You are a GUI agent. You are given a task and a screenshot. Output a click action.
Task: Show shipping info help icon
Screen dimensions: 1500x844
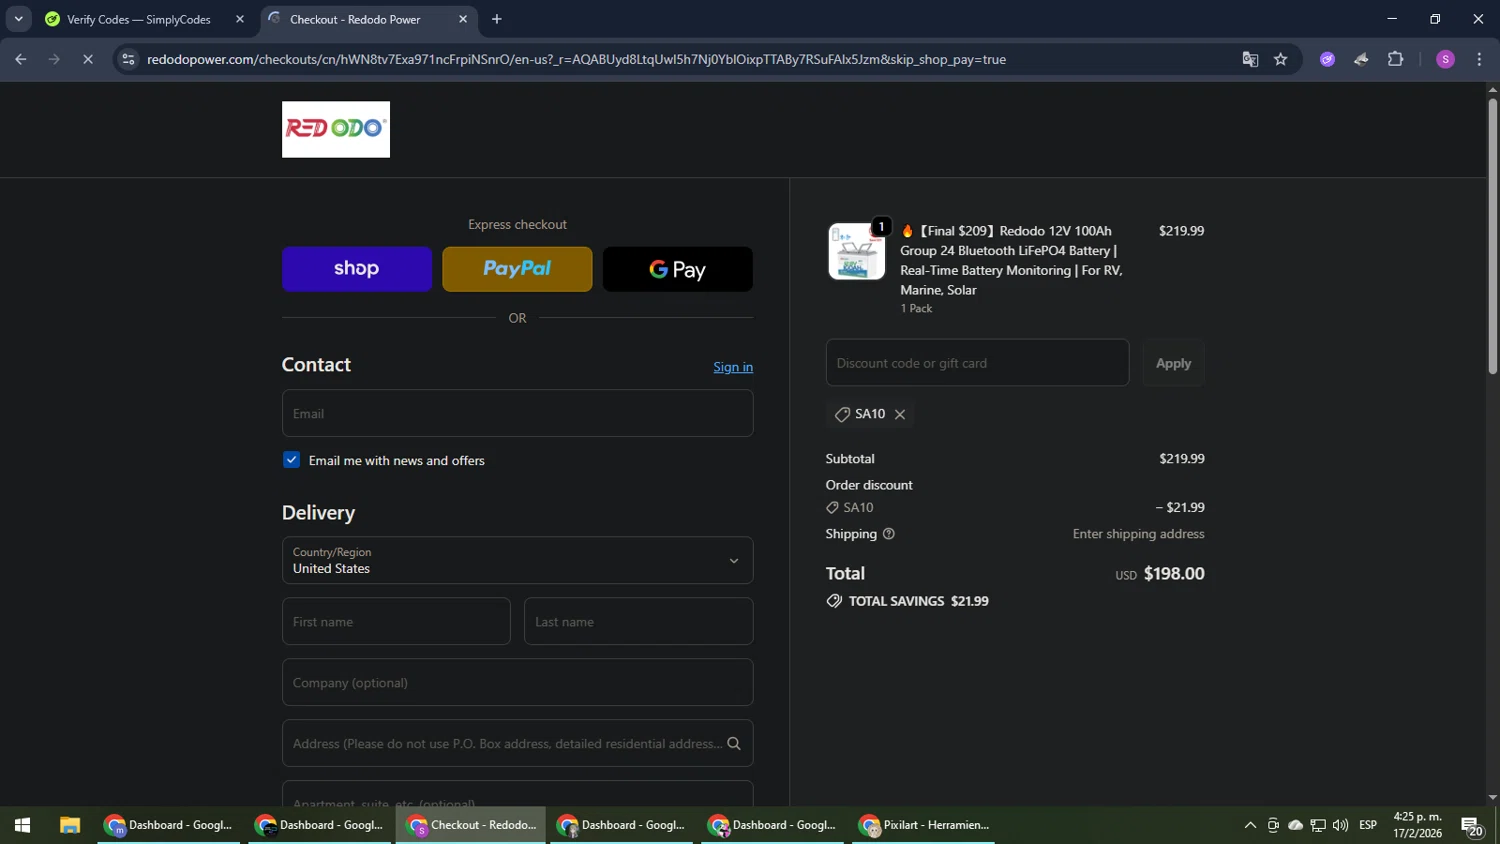pyautogui.click(x=889, y=534)
